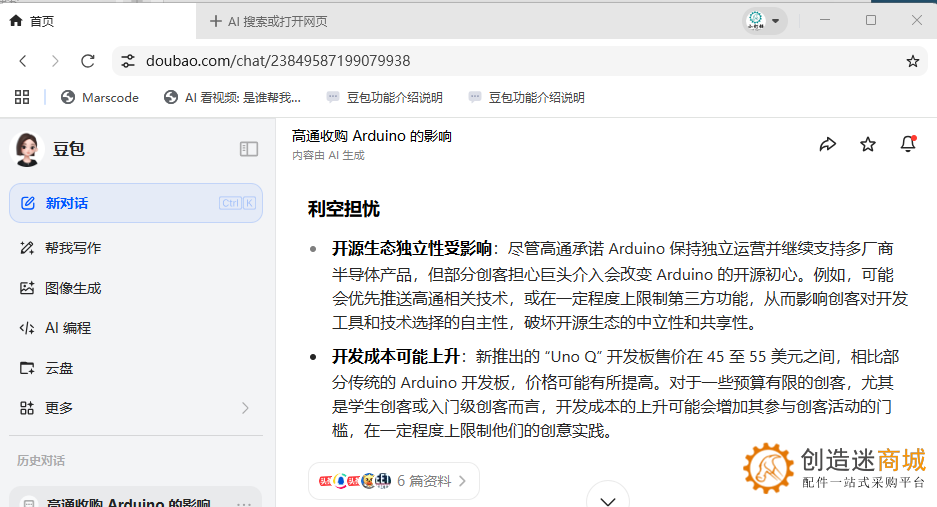Star this conversation as favorite

coord(868,145)
